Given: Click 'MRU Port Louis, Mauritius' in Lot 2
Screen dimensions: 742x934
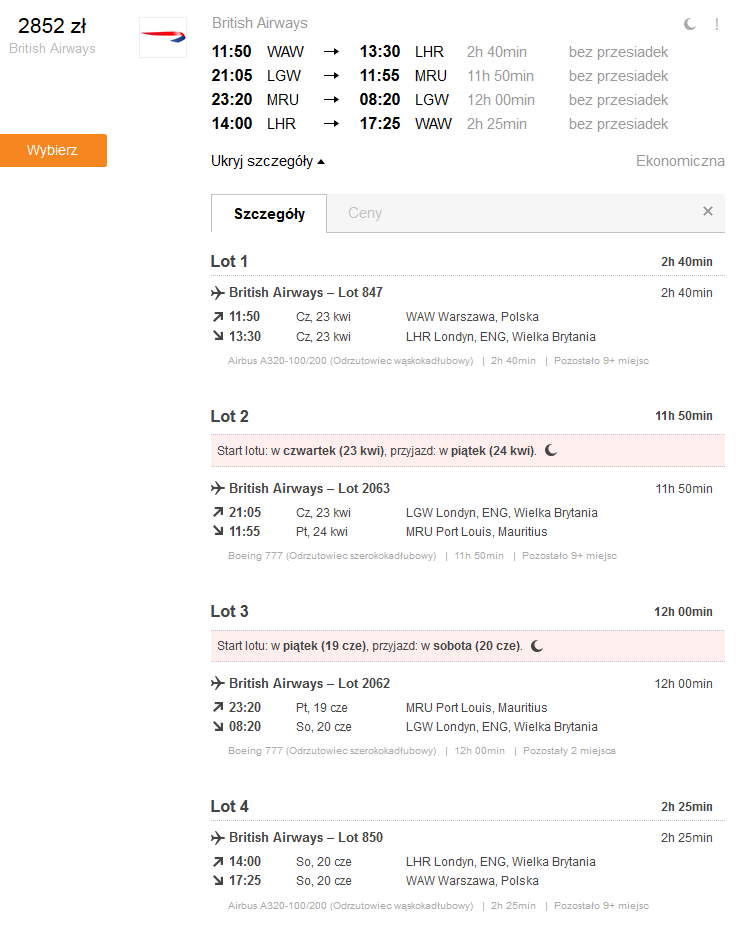Looking at the screenshot, I should pos(476,531).
